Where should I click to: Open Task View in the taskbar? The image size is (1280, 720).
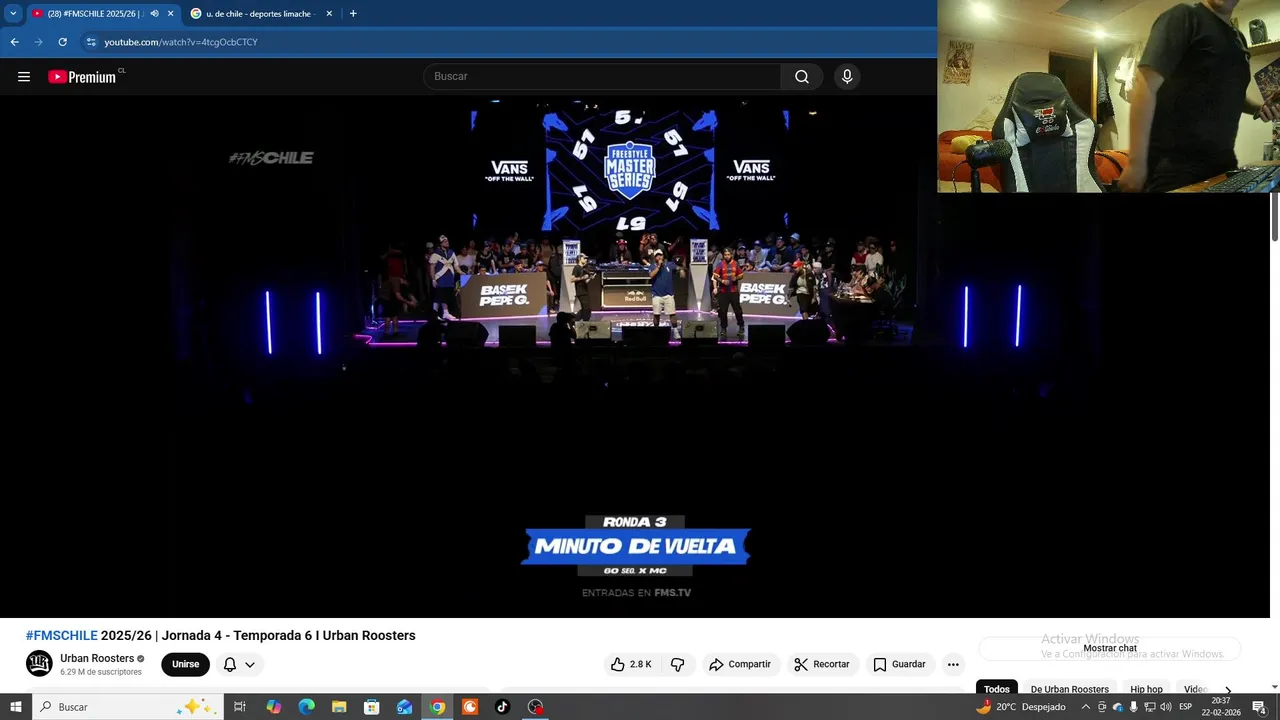pyautogui.click(x=240, y=707)
